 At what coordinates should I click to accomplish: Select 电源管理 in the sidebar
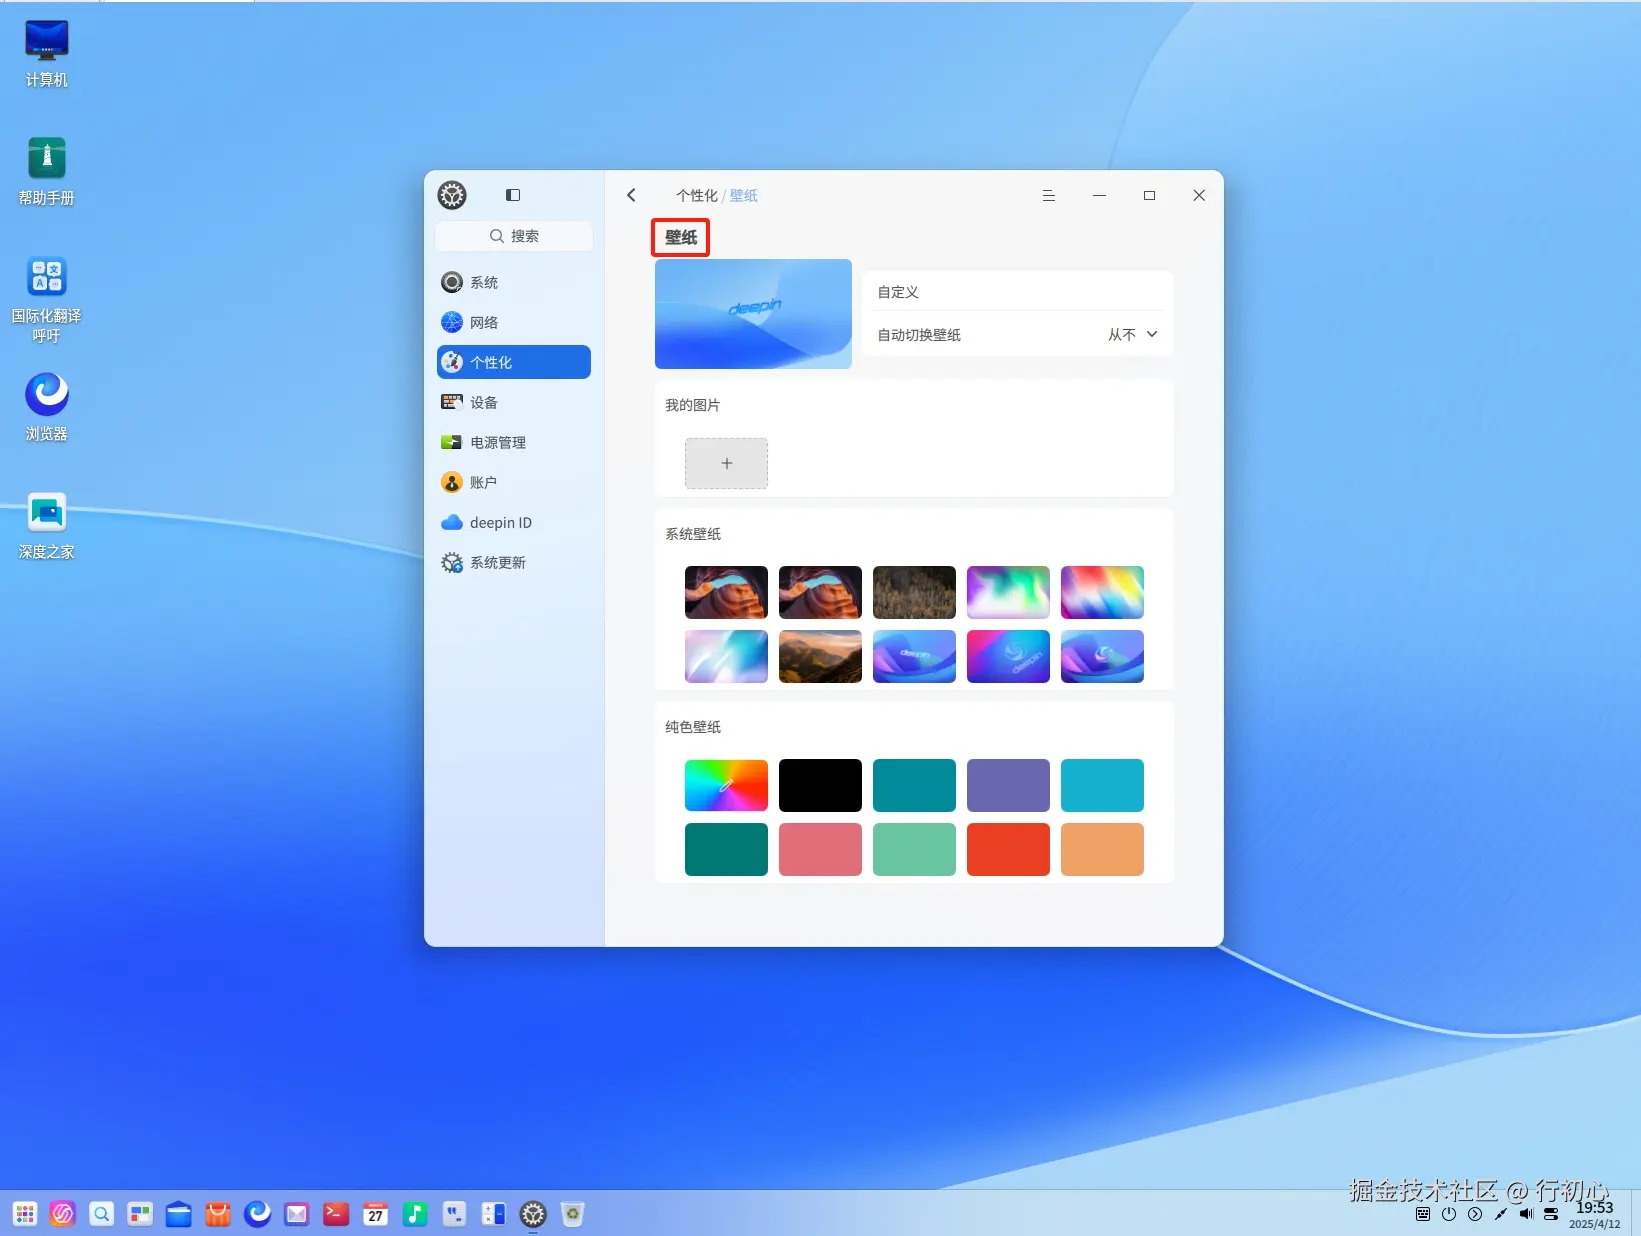(x=514, y=442)
